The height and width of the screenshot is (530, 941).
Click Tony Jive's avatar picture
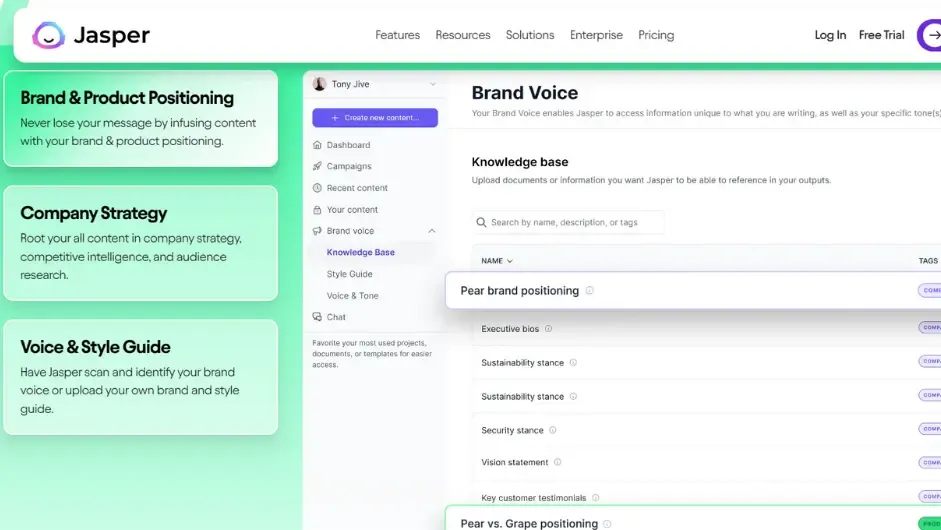tap(319, 84)
